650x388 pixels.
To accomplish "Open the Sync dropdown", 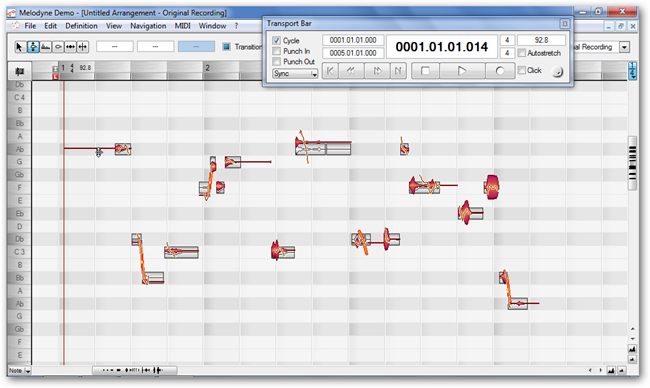I will 295,74.
